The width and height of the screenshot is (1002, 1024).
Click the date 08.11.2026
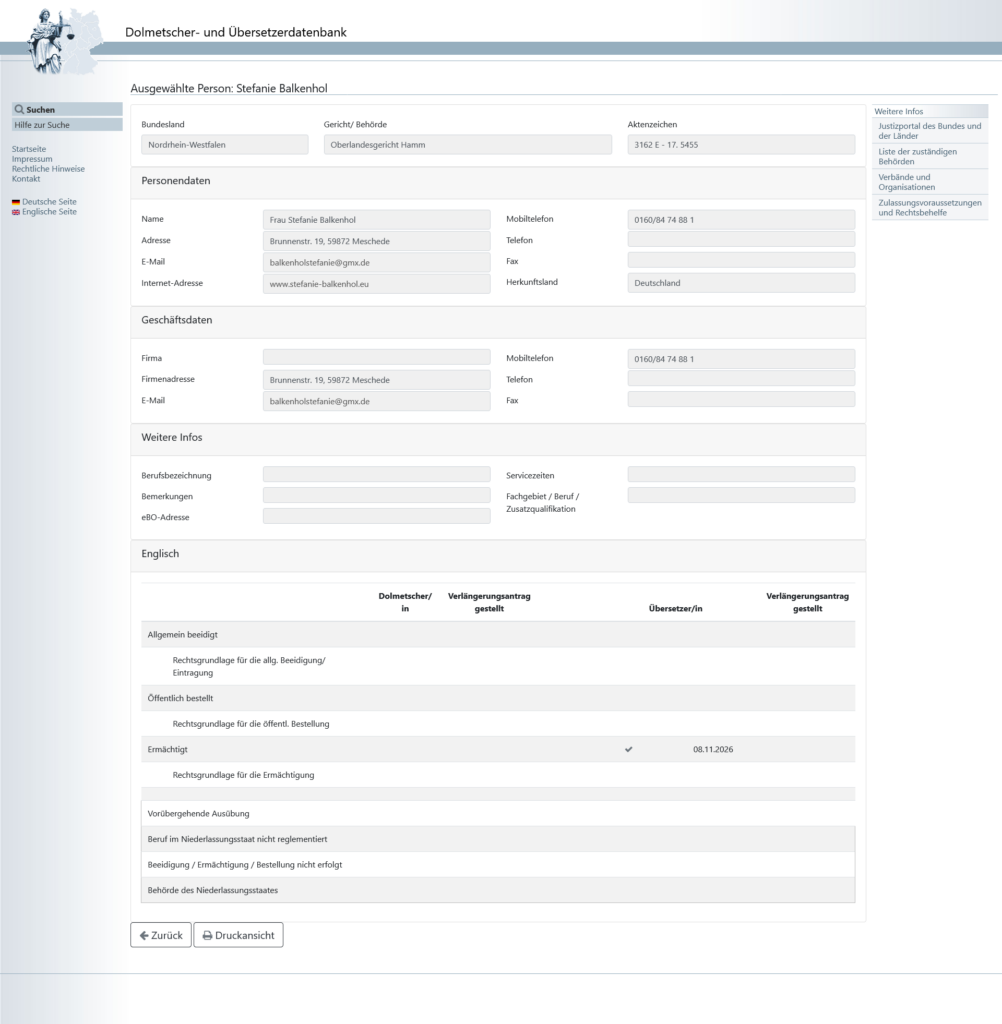tap(713, 749)
